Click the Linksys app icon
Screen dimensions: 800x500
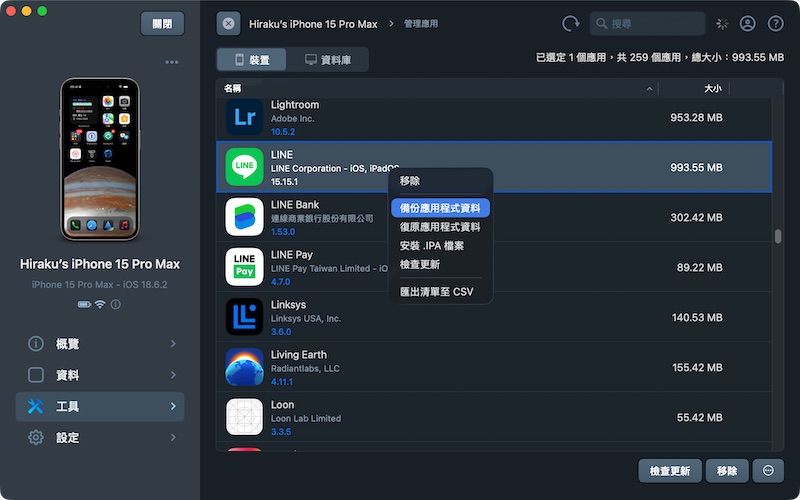coord(244,317)
